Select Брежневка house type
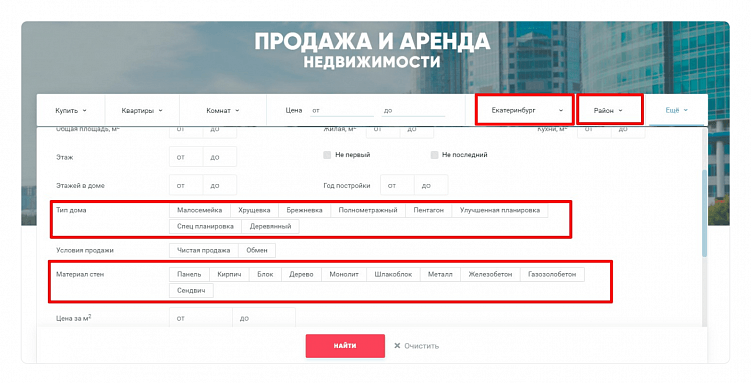Viewport: 751px width, 383px height. [304, 210]
